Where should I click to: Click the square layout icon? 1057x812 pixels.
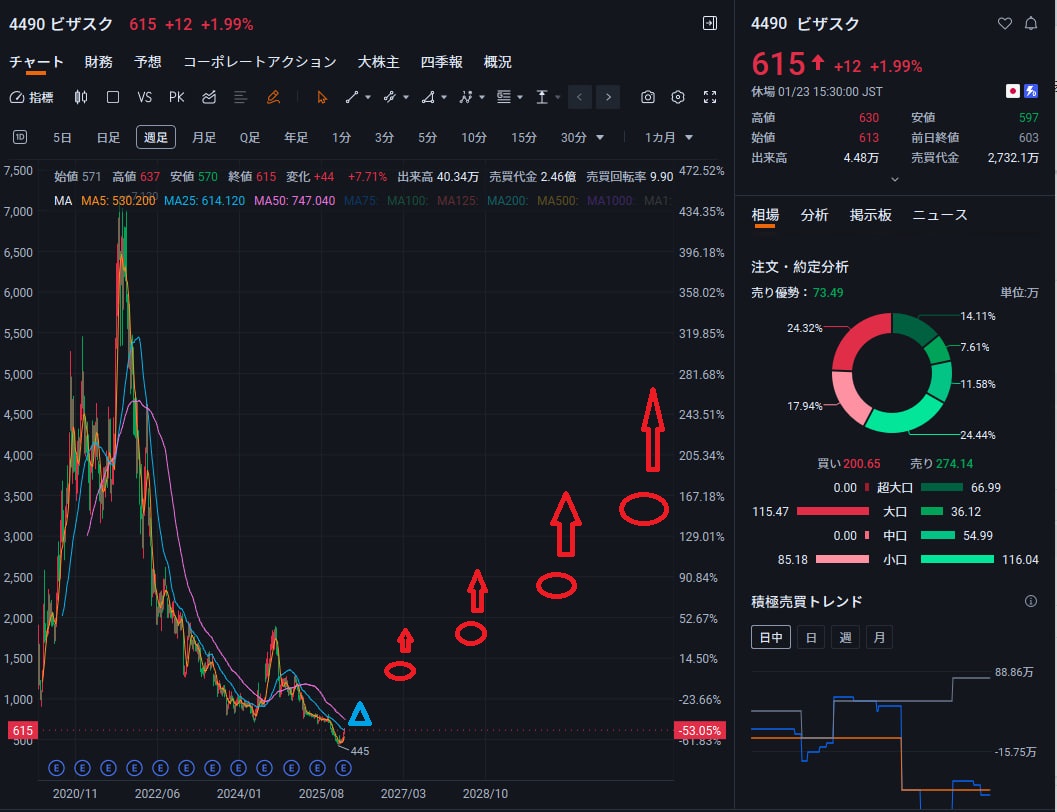coord(113,97)
